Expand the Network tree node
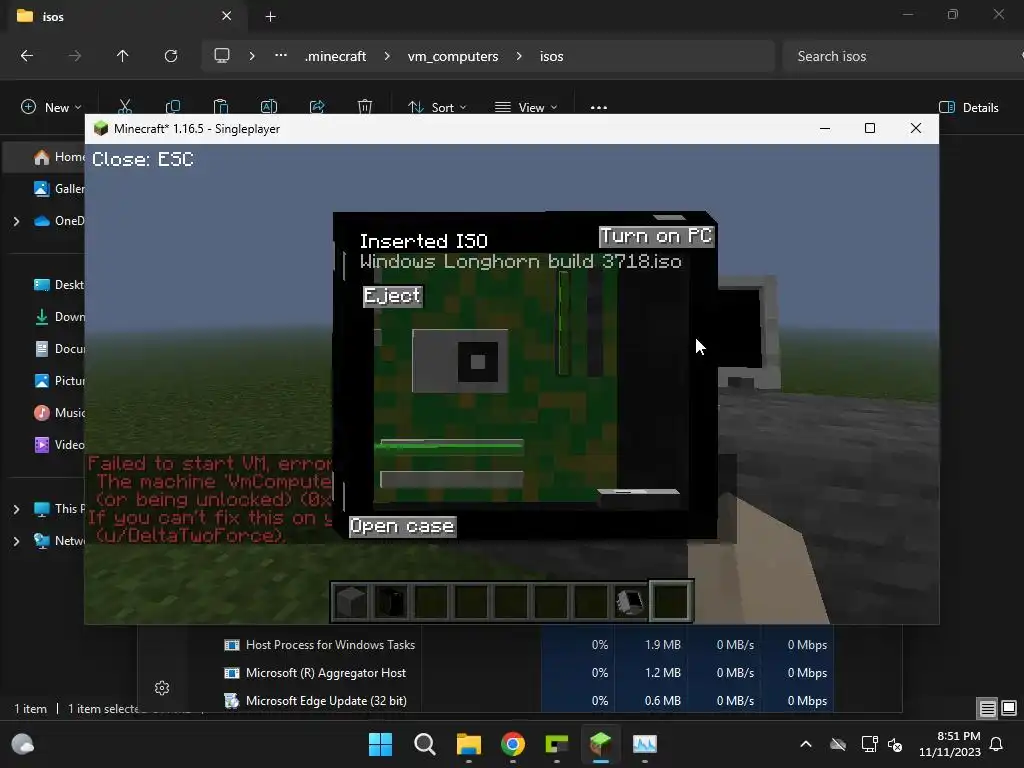 tap(16, 541)
